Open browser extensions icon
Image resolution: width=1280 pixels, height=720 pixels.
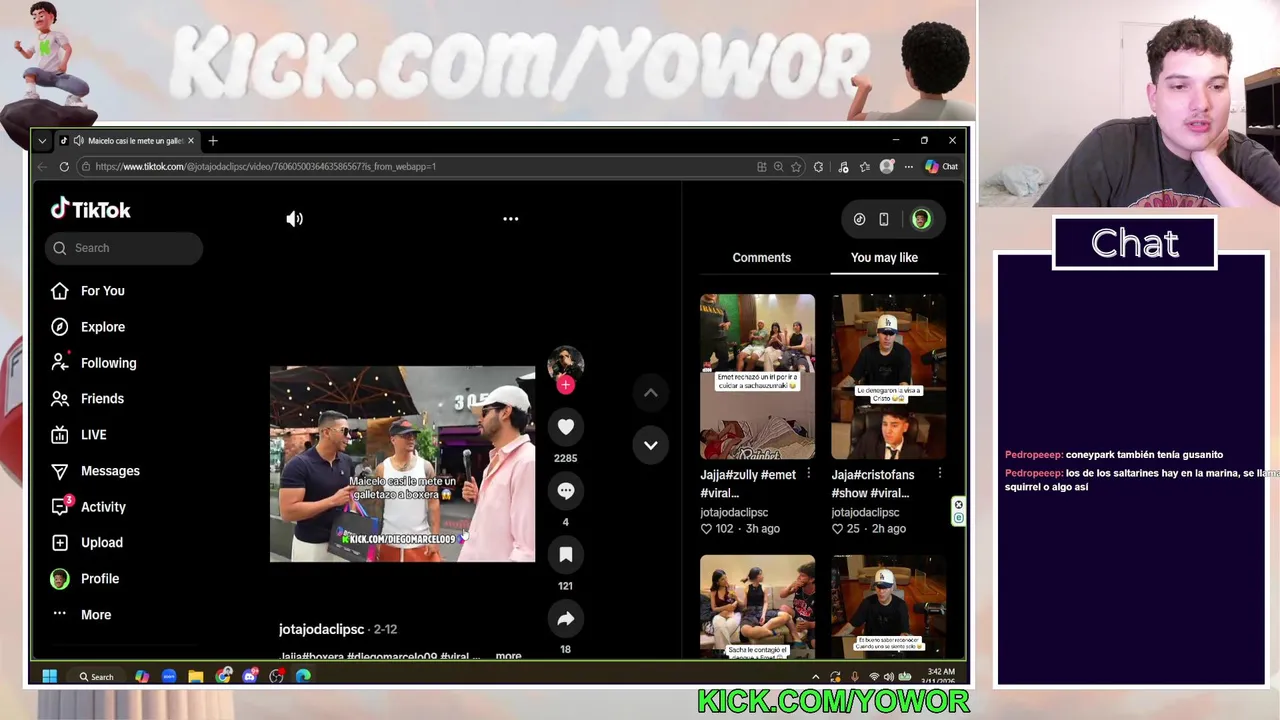(819, 167)
